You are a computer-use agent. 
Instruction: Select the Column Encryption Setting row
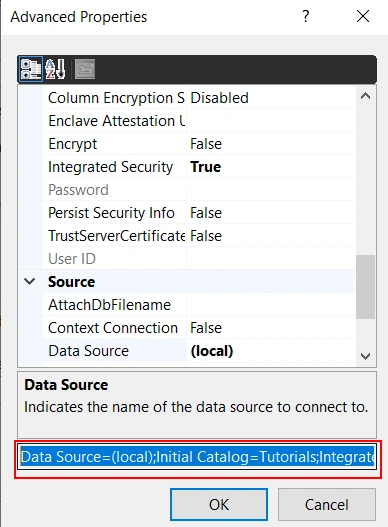click(199, 98)
